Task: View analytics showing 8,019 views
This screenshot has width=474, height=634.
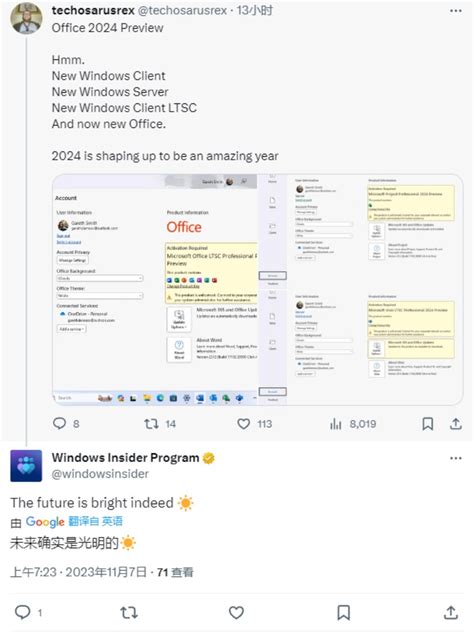Action: point(336,424)
